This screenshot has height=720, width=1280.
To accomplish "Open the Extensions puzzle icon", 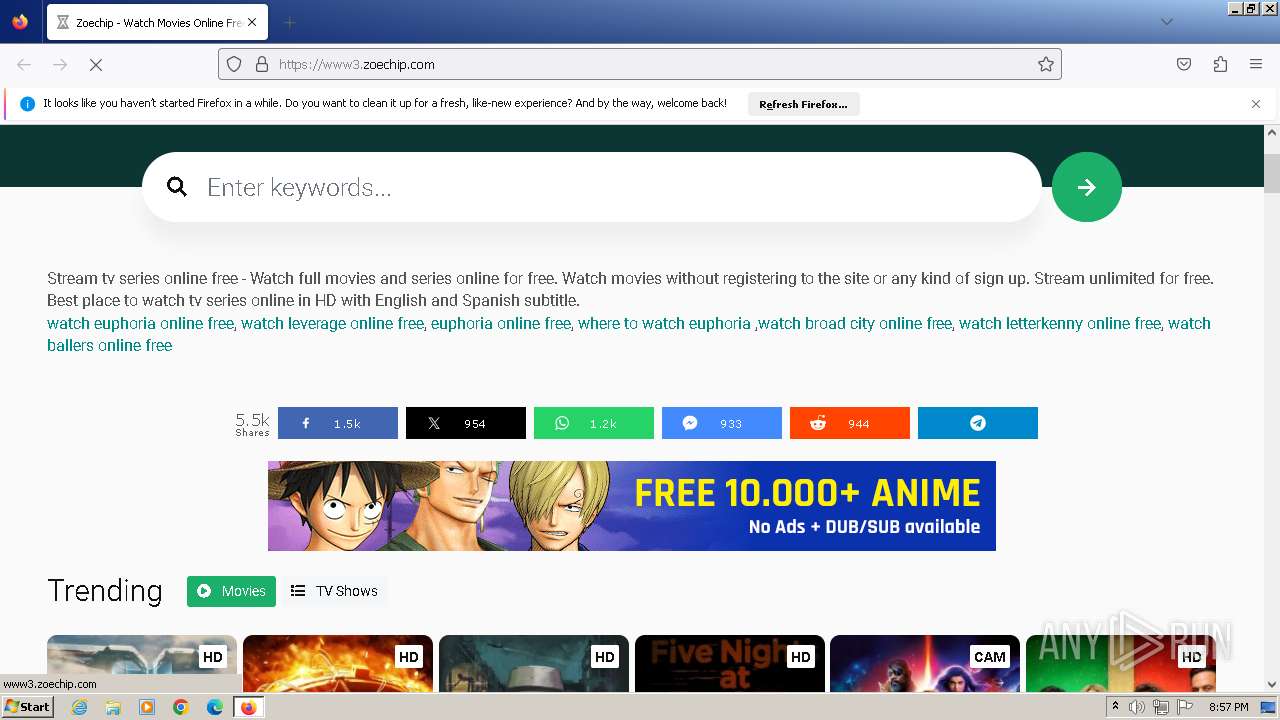I will pos(1220,64).
